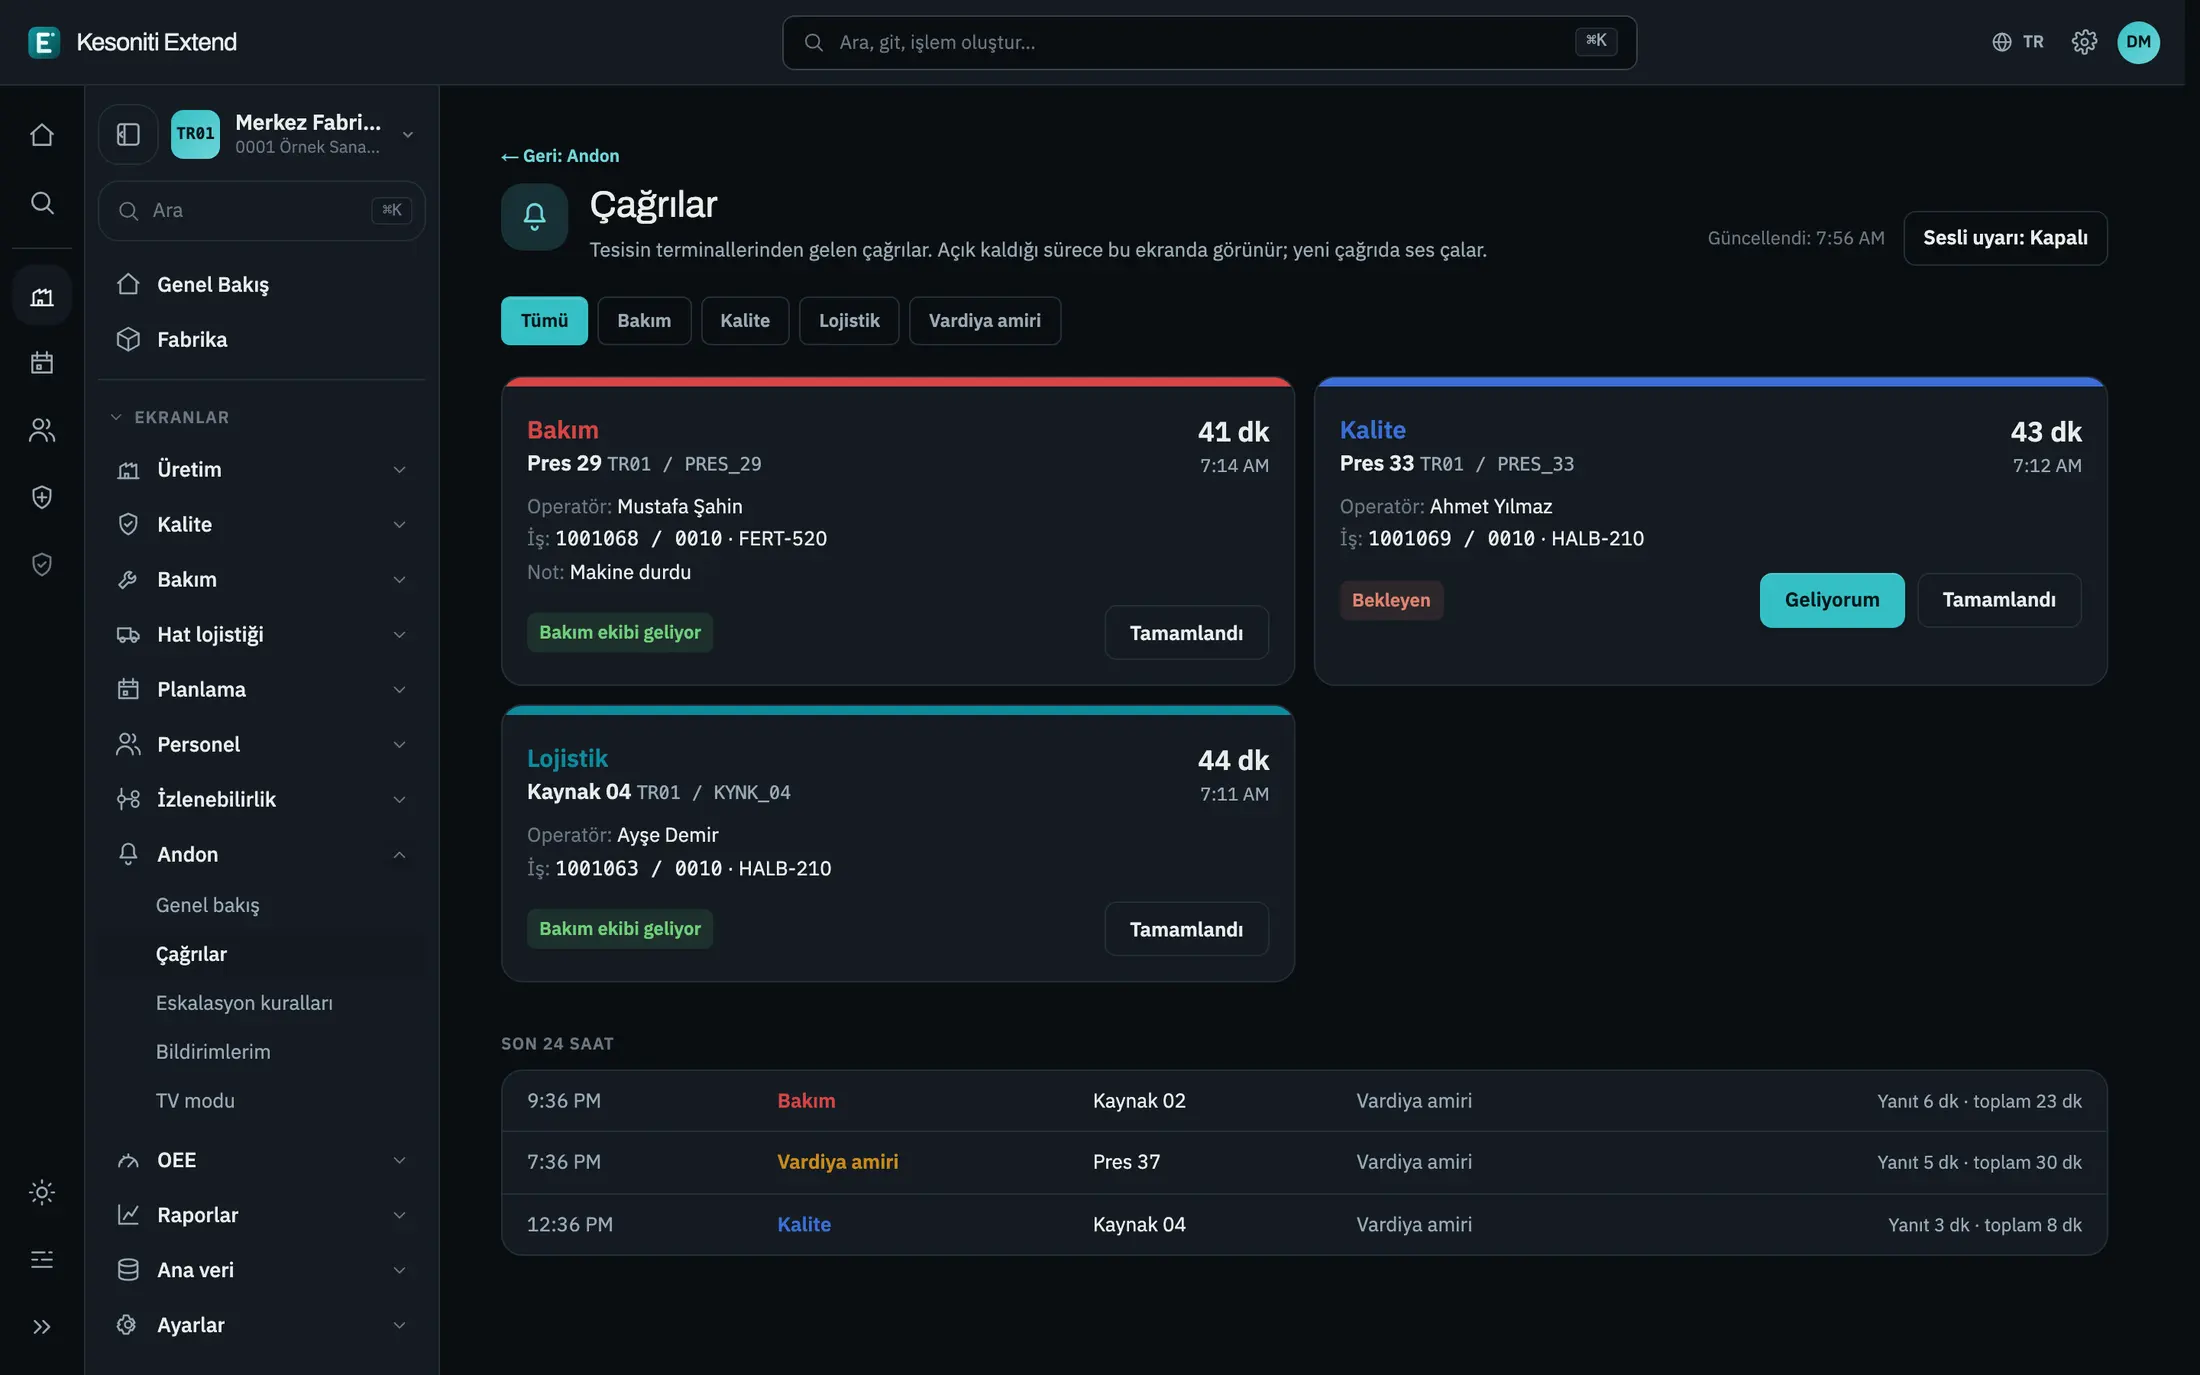Expand rail with double-chevron icon
Image resolution: width=2200 pixels, height=1375 pixels.
pos(42,1327)
